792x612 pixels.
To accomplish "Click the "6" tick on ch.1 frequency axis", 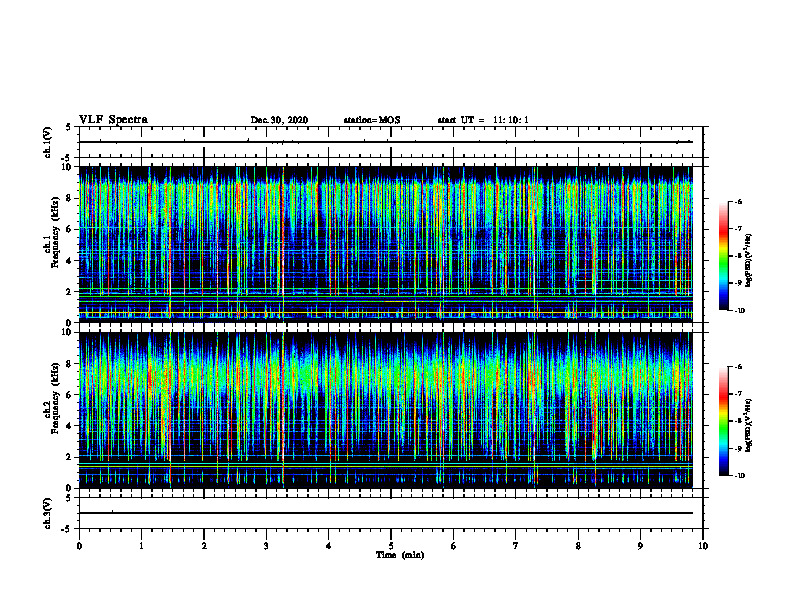I will [69, 229].
